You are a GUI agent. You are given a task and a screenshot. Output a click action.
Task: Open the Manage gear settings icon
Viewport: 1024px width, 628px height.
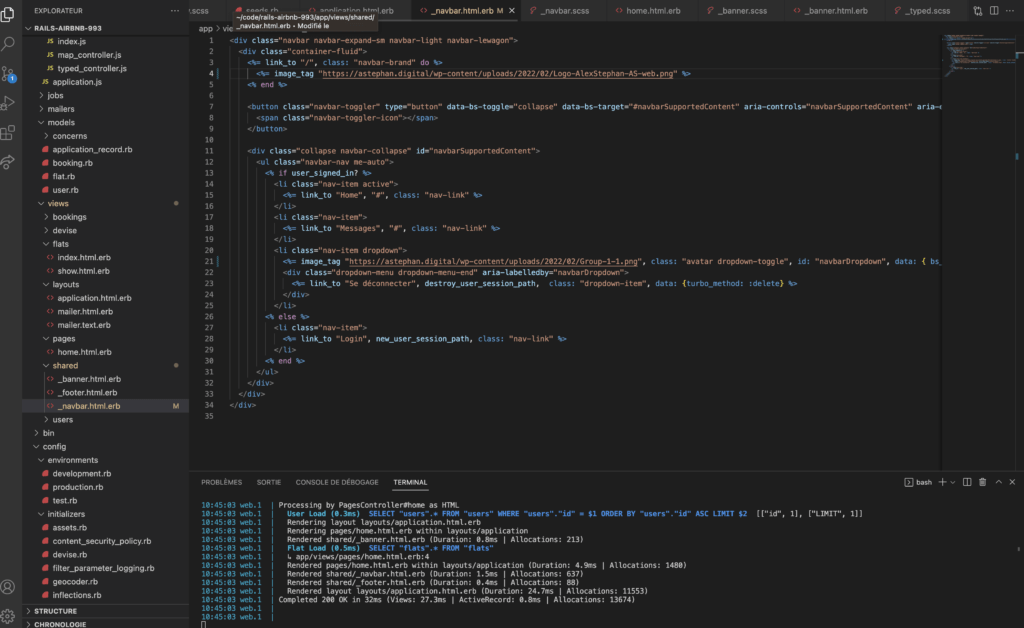[x=9, y=615]
